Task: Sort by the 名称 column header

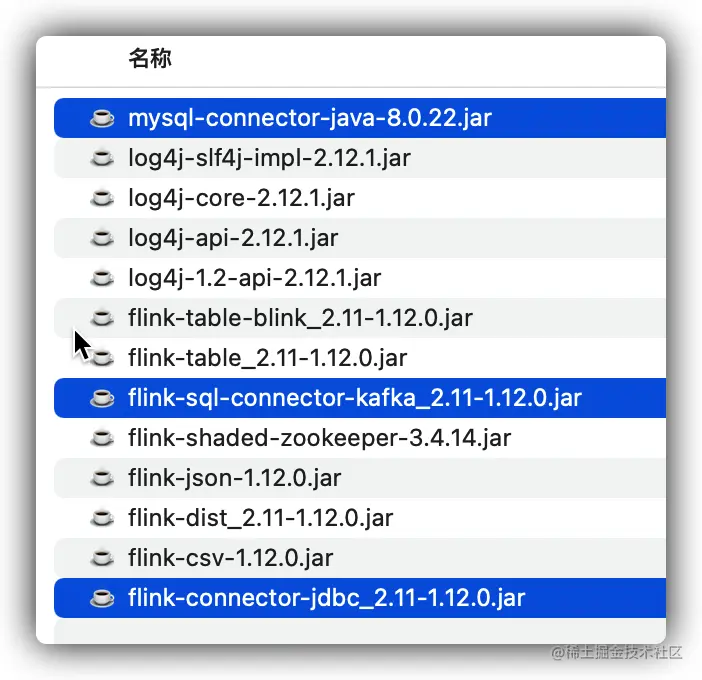Action: click(150, 58)
